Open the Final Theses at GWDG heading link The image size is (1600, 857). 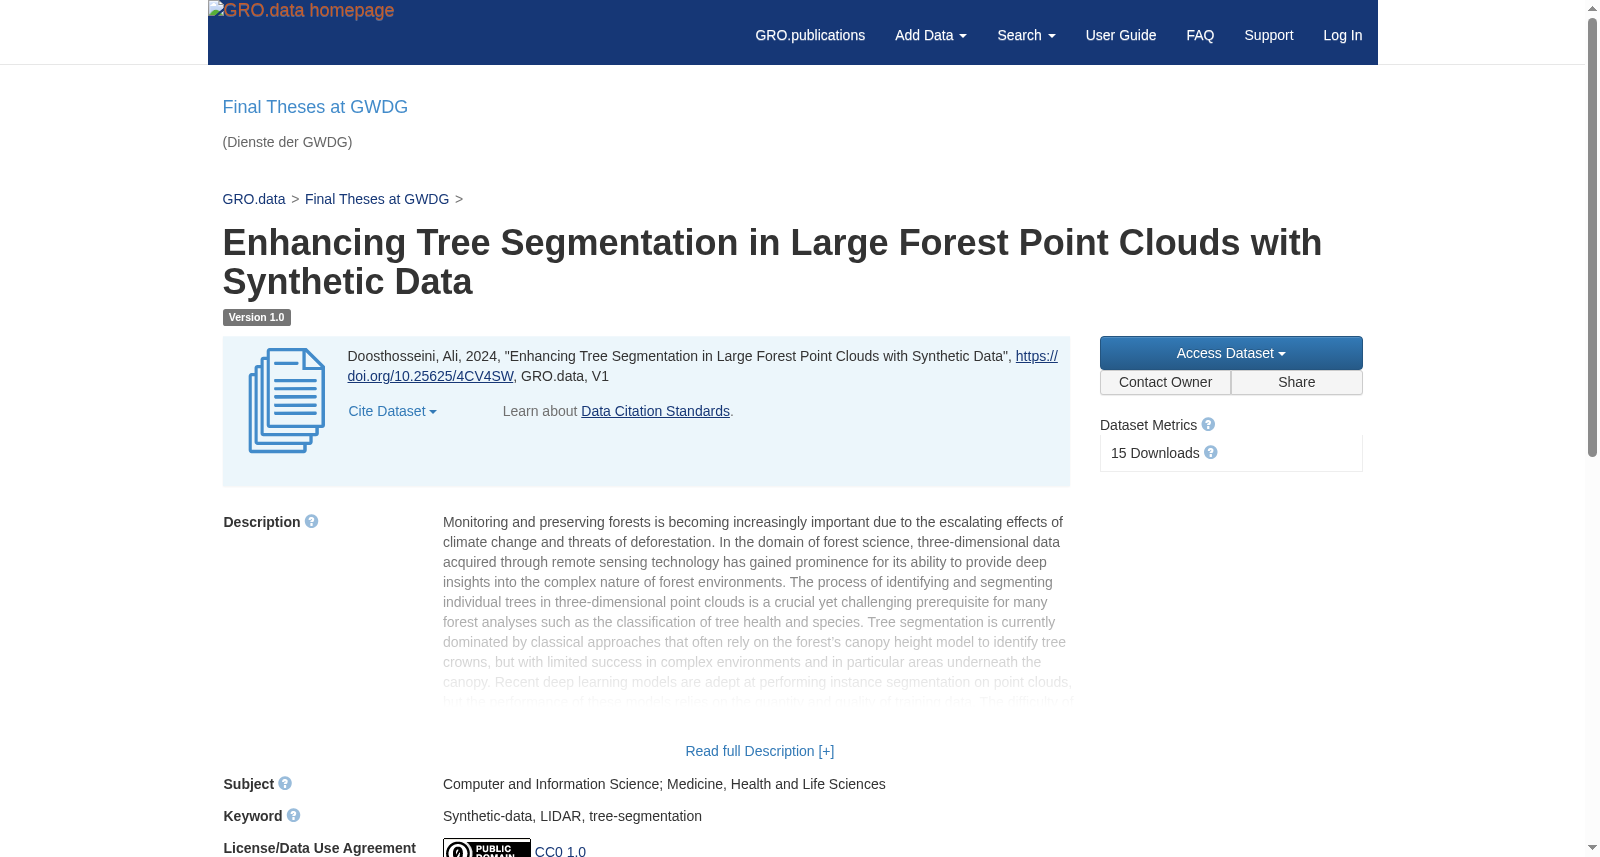[315, 107]
